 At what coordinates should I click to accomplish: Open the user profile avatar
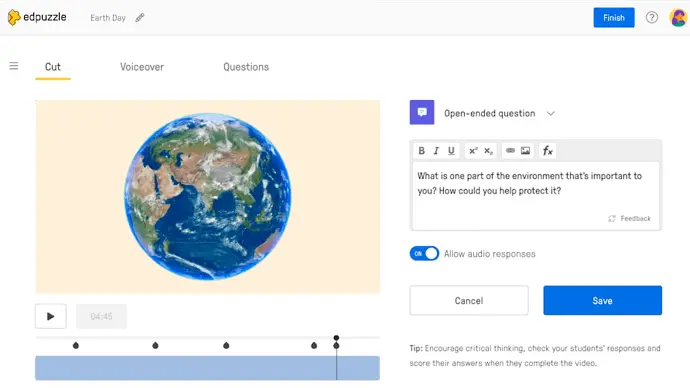678,18
